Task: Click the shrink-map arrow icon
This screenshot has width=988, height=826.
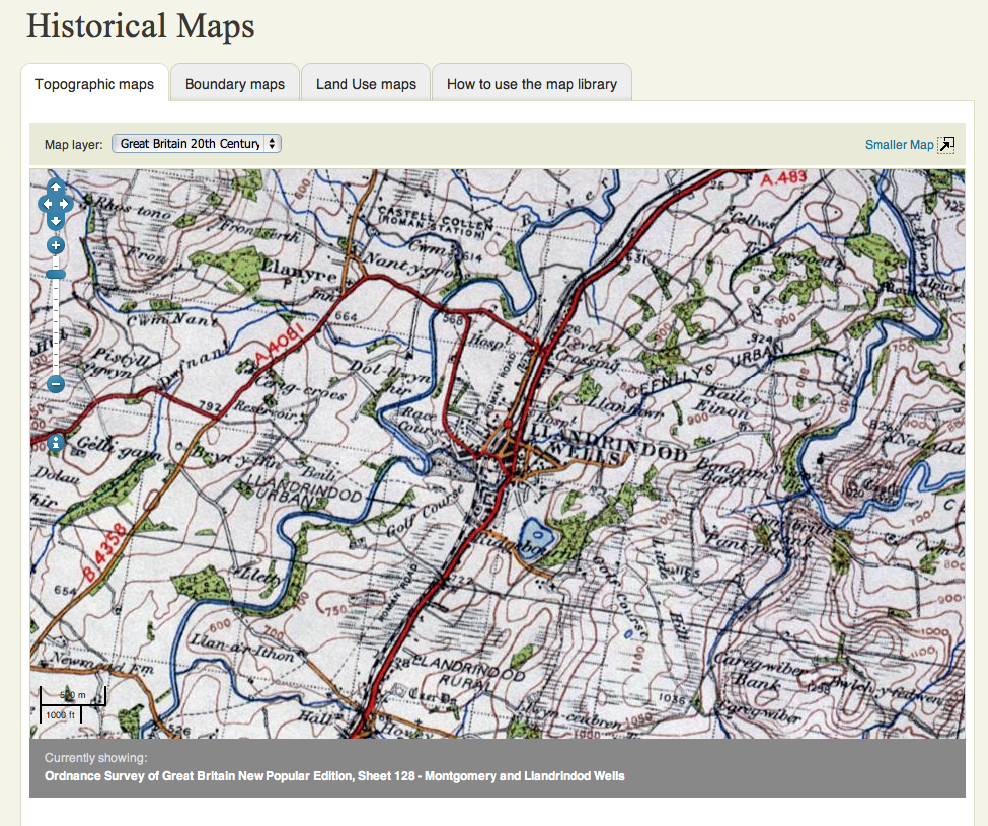Action: pos(945,145)
